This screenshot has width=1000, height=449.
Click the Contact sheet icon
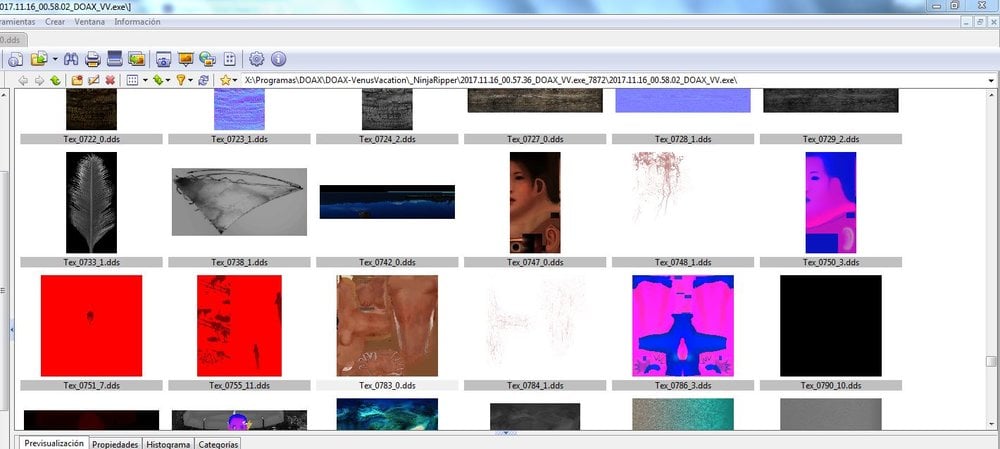[230, 59]
